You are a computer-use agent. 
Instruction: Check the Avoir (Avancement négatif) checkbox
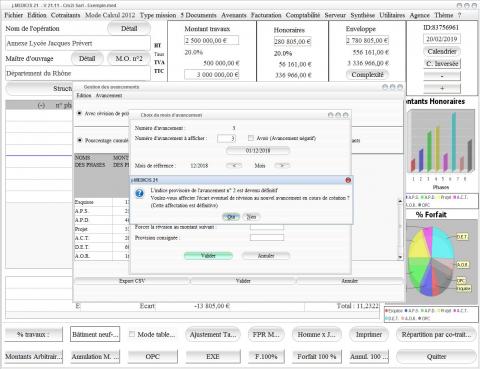pyautogui.click(x=251, y=138)
